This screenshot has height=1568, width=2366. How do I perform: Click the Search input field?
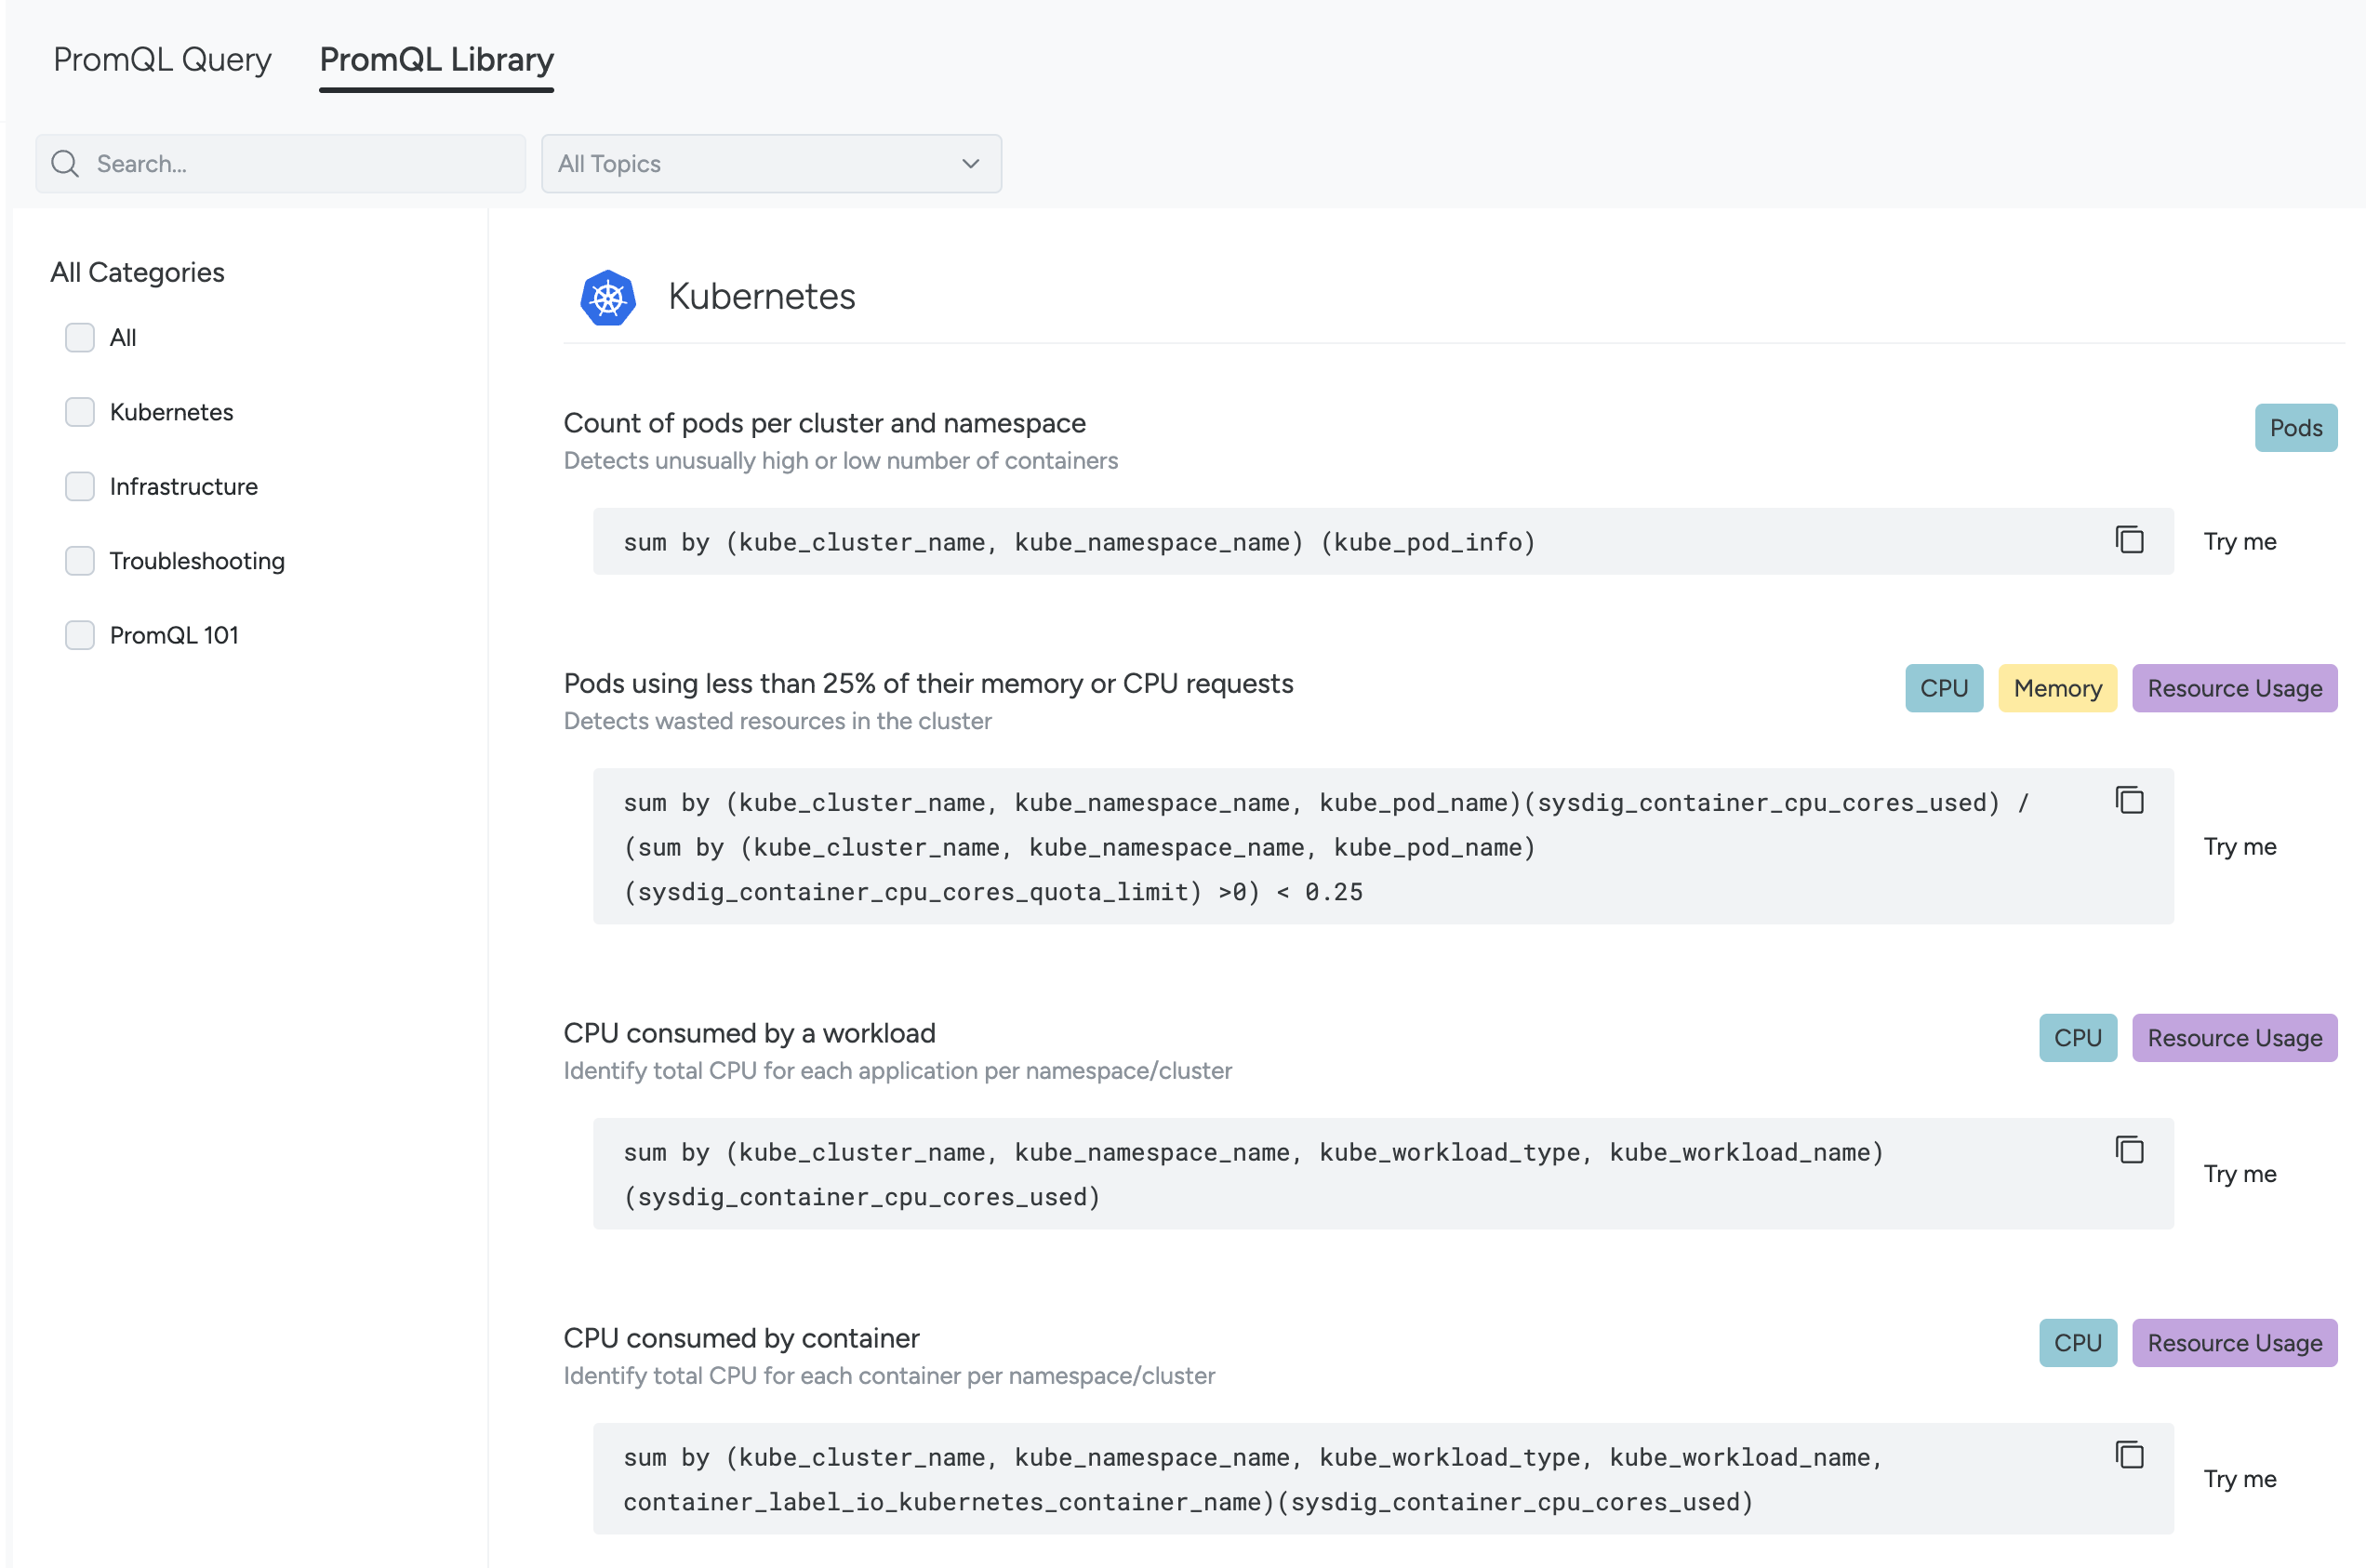pyautogui.click(x=280, y=164)
